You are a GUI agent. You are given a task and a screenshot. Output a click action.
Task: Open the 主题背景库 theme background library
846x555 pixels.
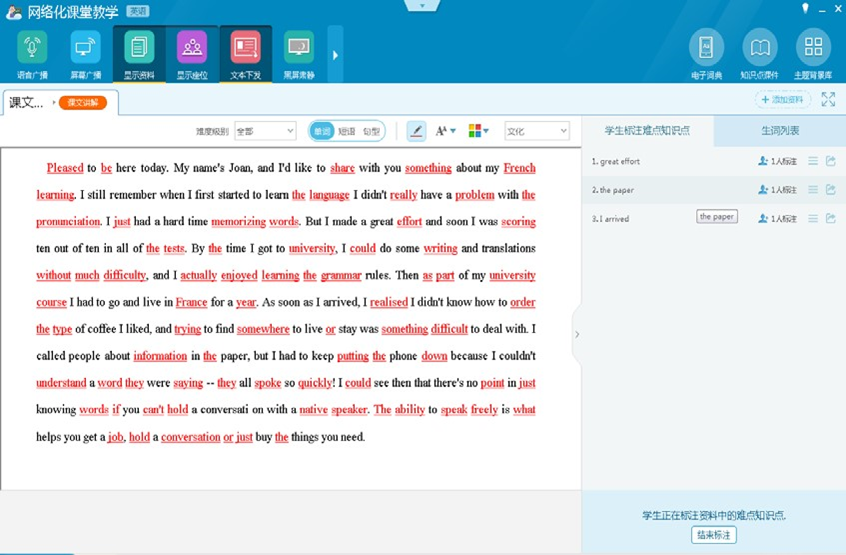pos(813,47)
